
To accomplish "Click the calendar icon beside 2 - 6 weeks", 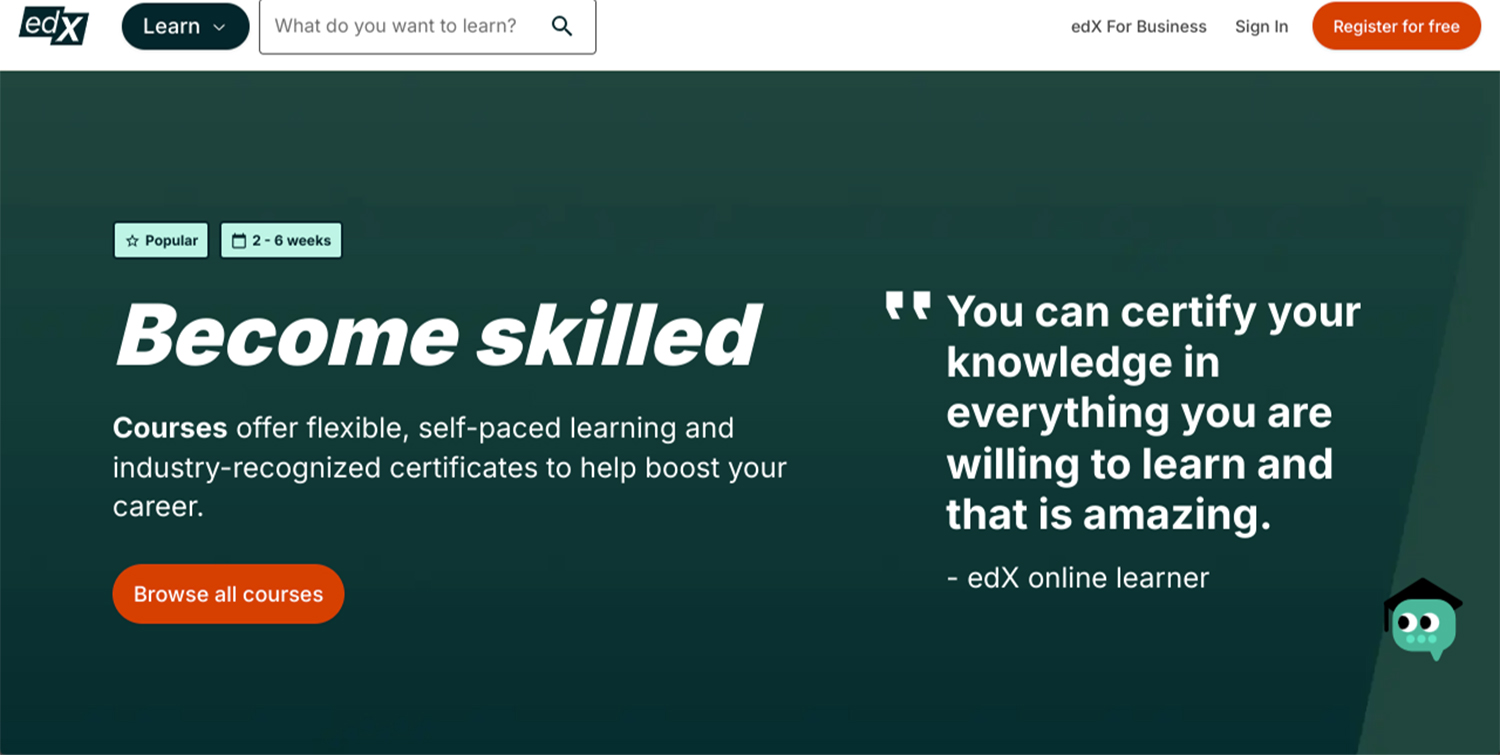I will 238,241.
